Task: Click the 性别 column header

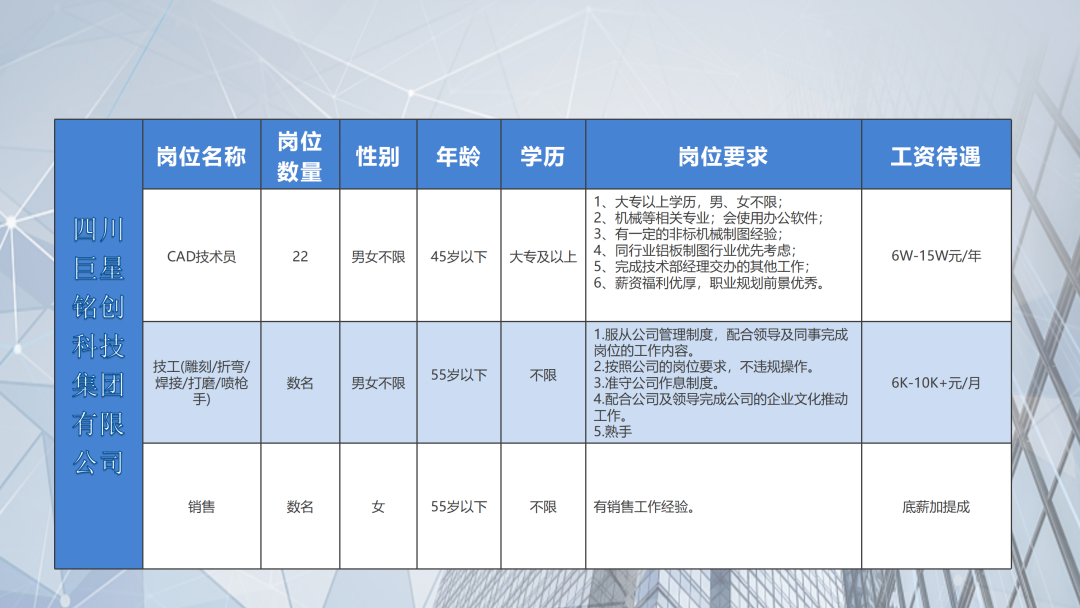Action: 377,156
